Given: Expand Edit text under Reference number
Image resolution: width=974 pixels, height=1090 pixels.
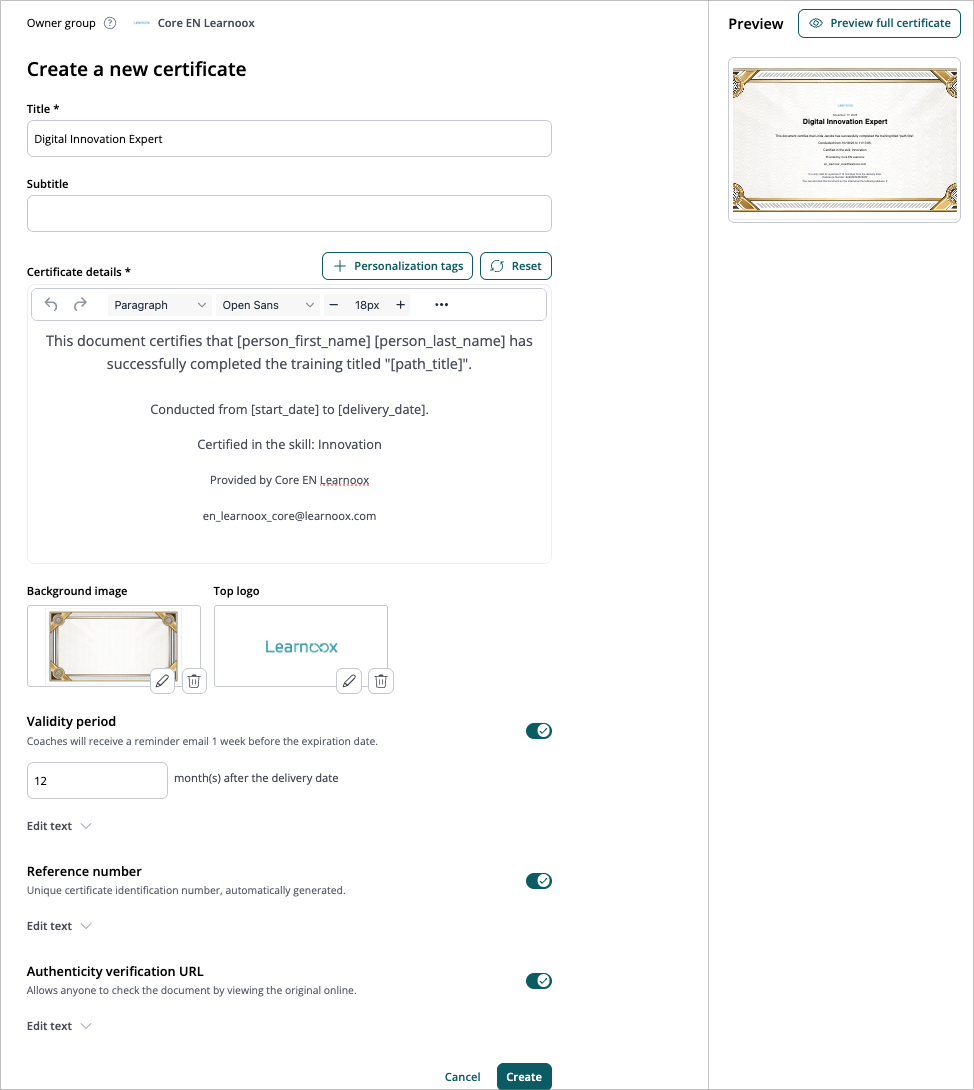Looking at the screenshot, I should (59, 926).
